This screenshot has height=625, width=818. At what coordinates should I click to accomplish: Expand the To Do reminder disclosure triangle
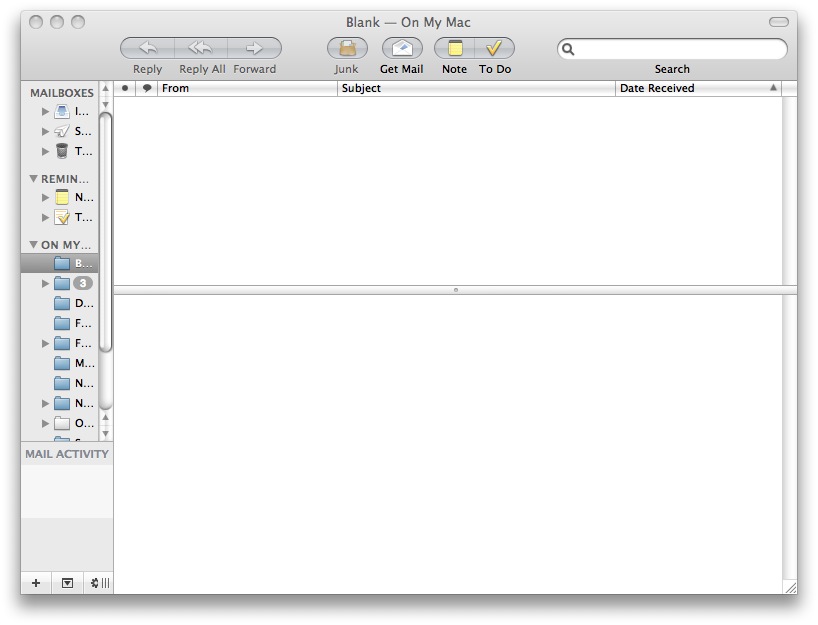pos(45,217)
